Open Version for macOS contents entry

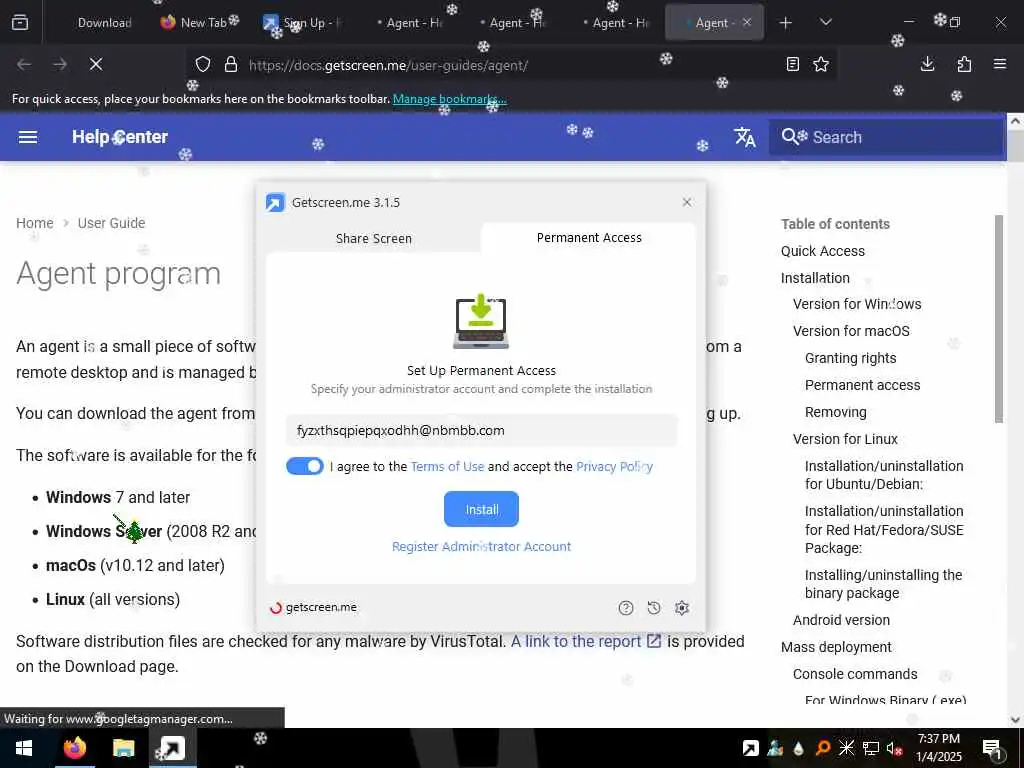tap(851, 331)
